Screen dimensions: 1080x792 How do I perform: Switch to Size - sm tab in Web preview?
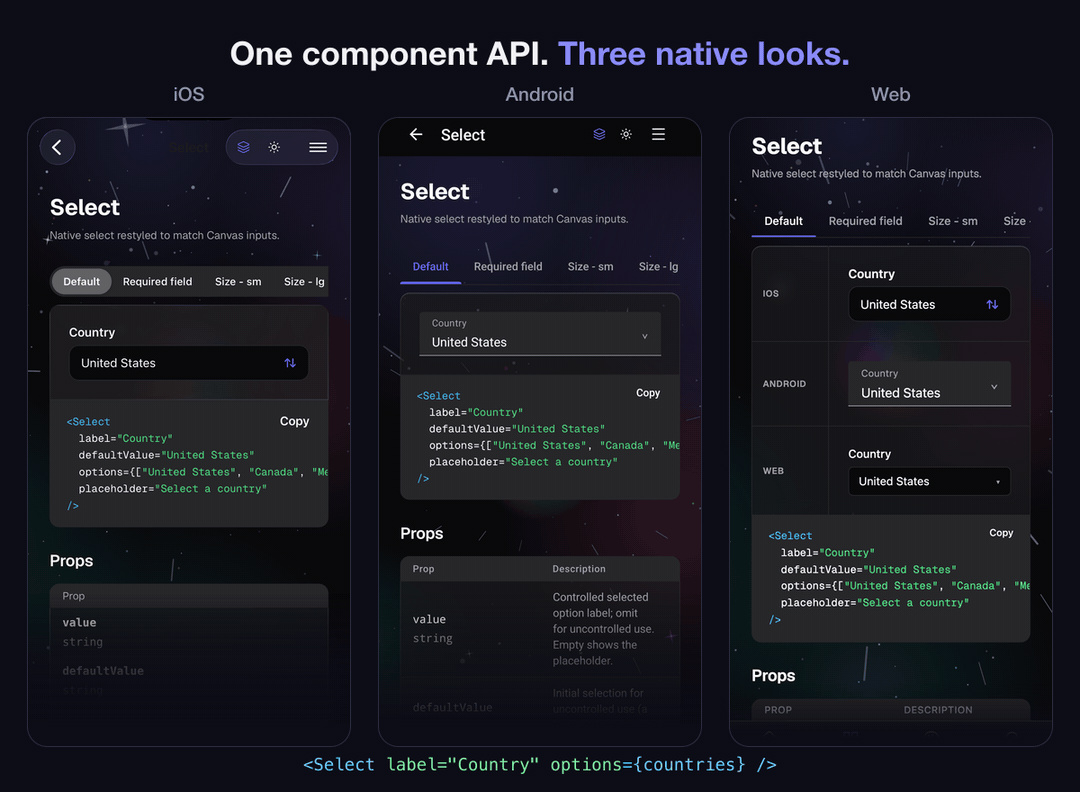point(953,221)
